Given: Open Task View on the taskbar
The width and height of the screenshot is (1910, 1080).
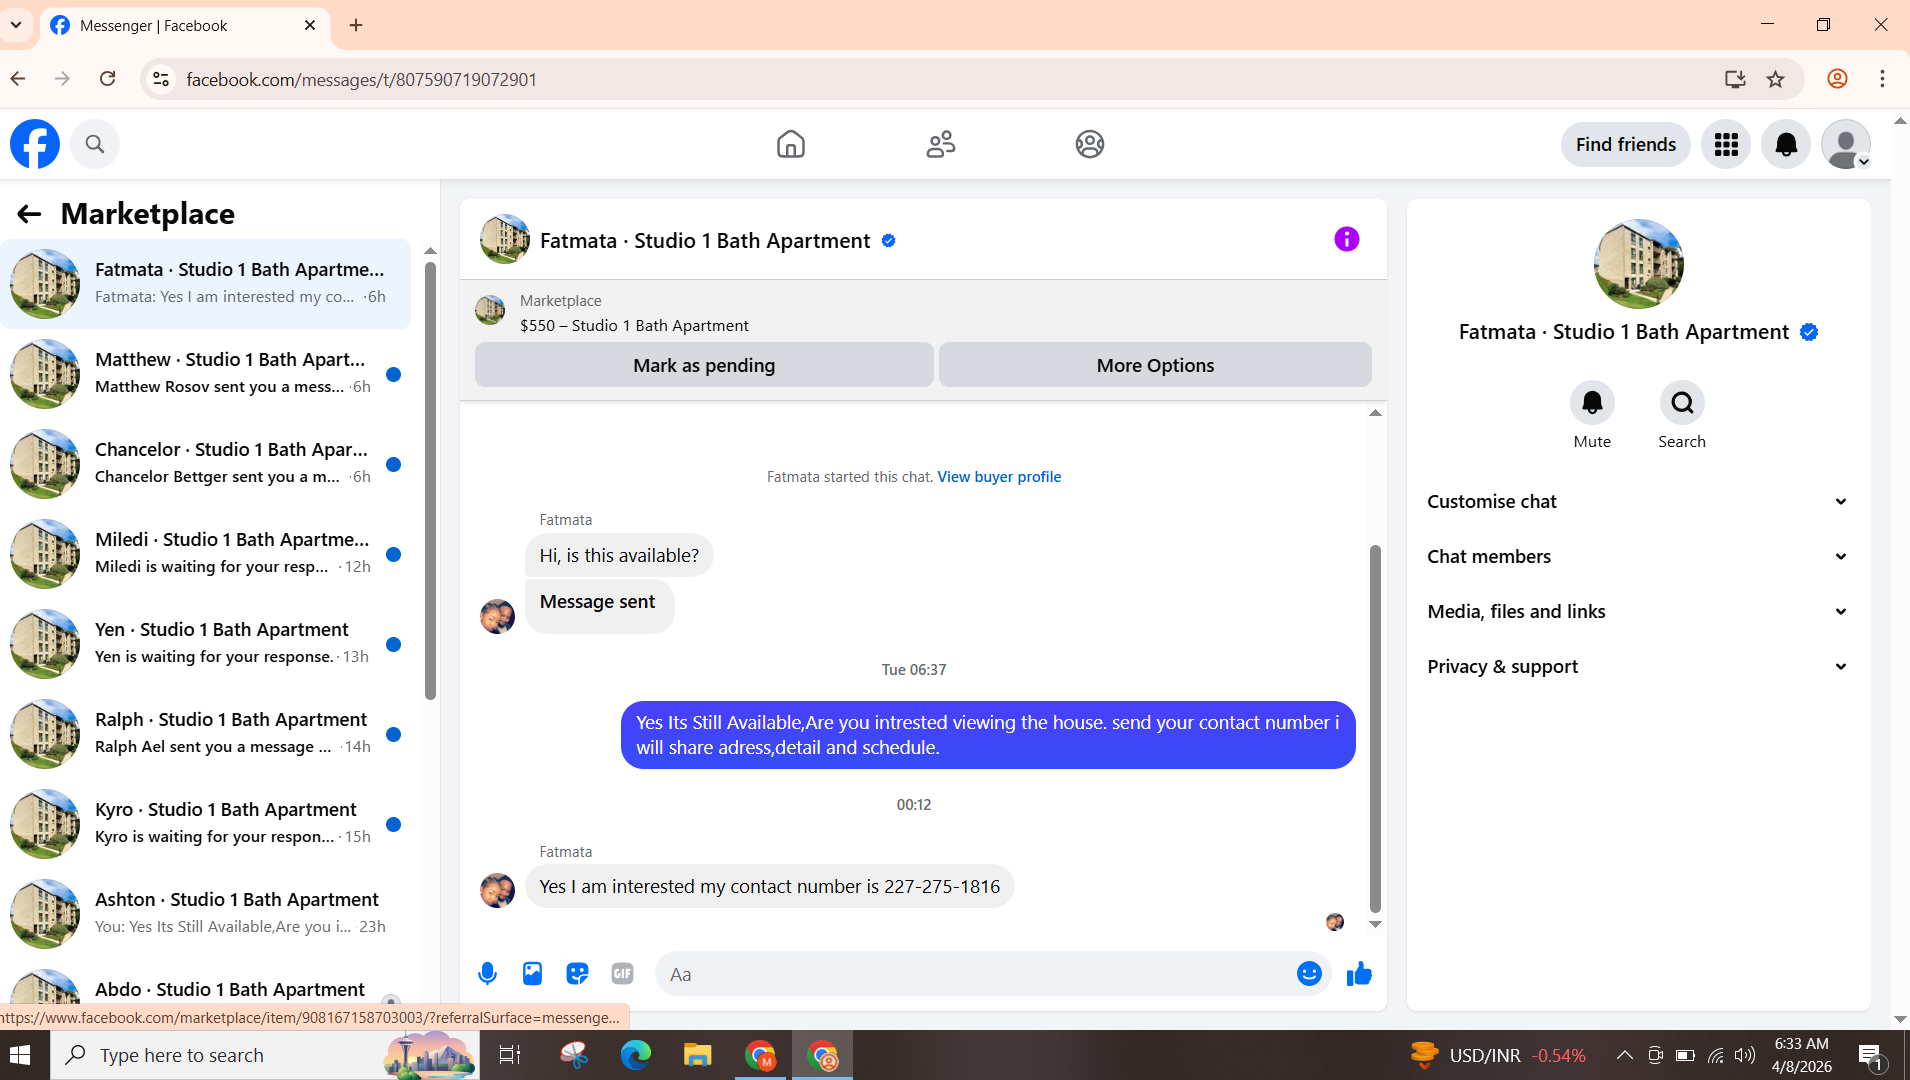Looking at the screenshot, I should click(x=509, y=1055).
